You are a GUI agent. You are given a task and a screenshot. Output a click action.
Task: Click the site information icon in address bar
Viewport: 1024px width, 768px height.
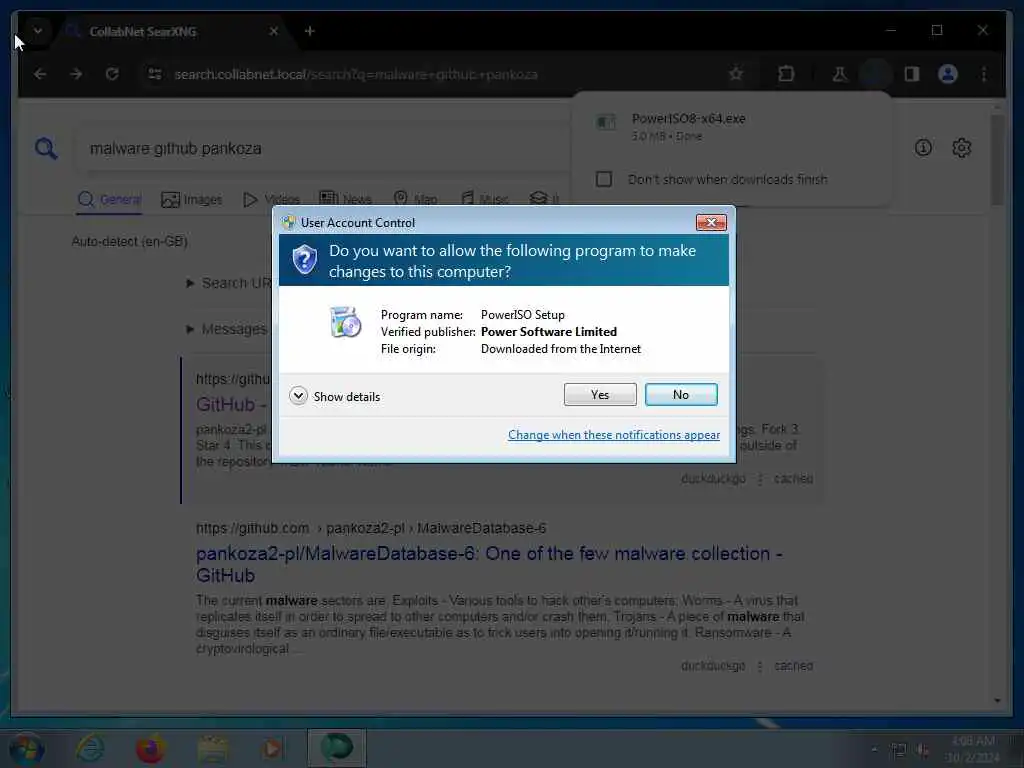click(x=155, y=74)
